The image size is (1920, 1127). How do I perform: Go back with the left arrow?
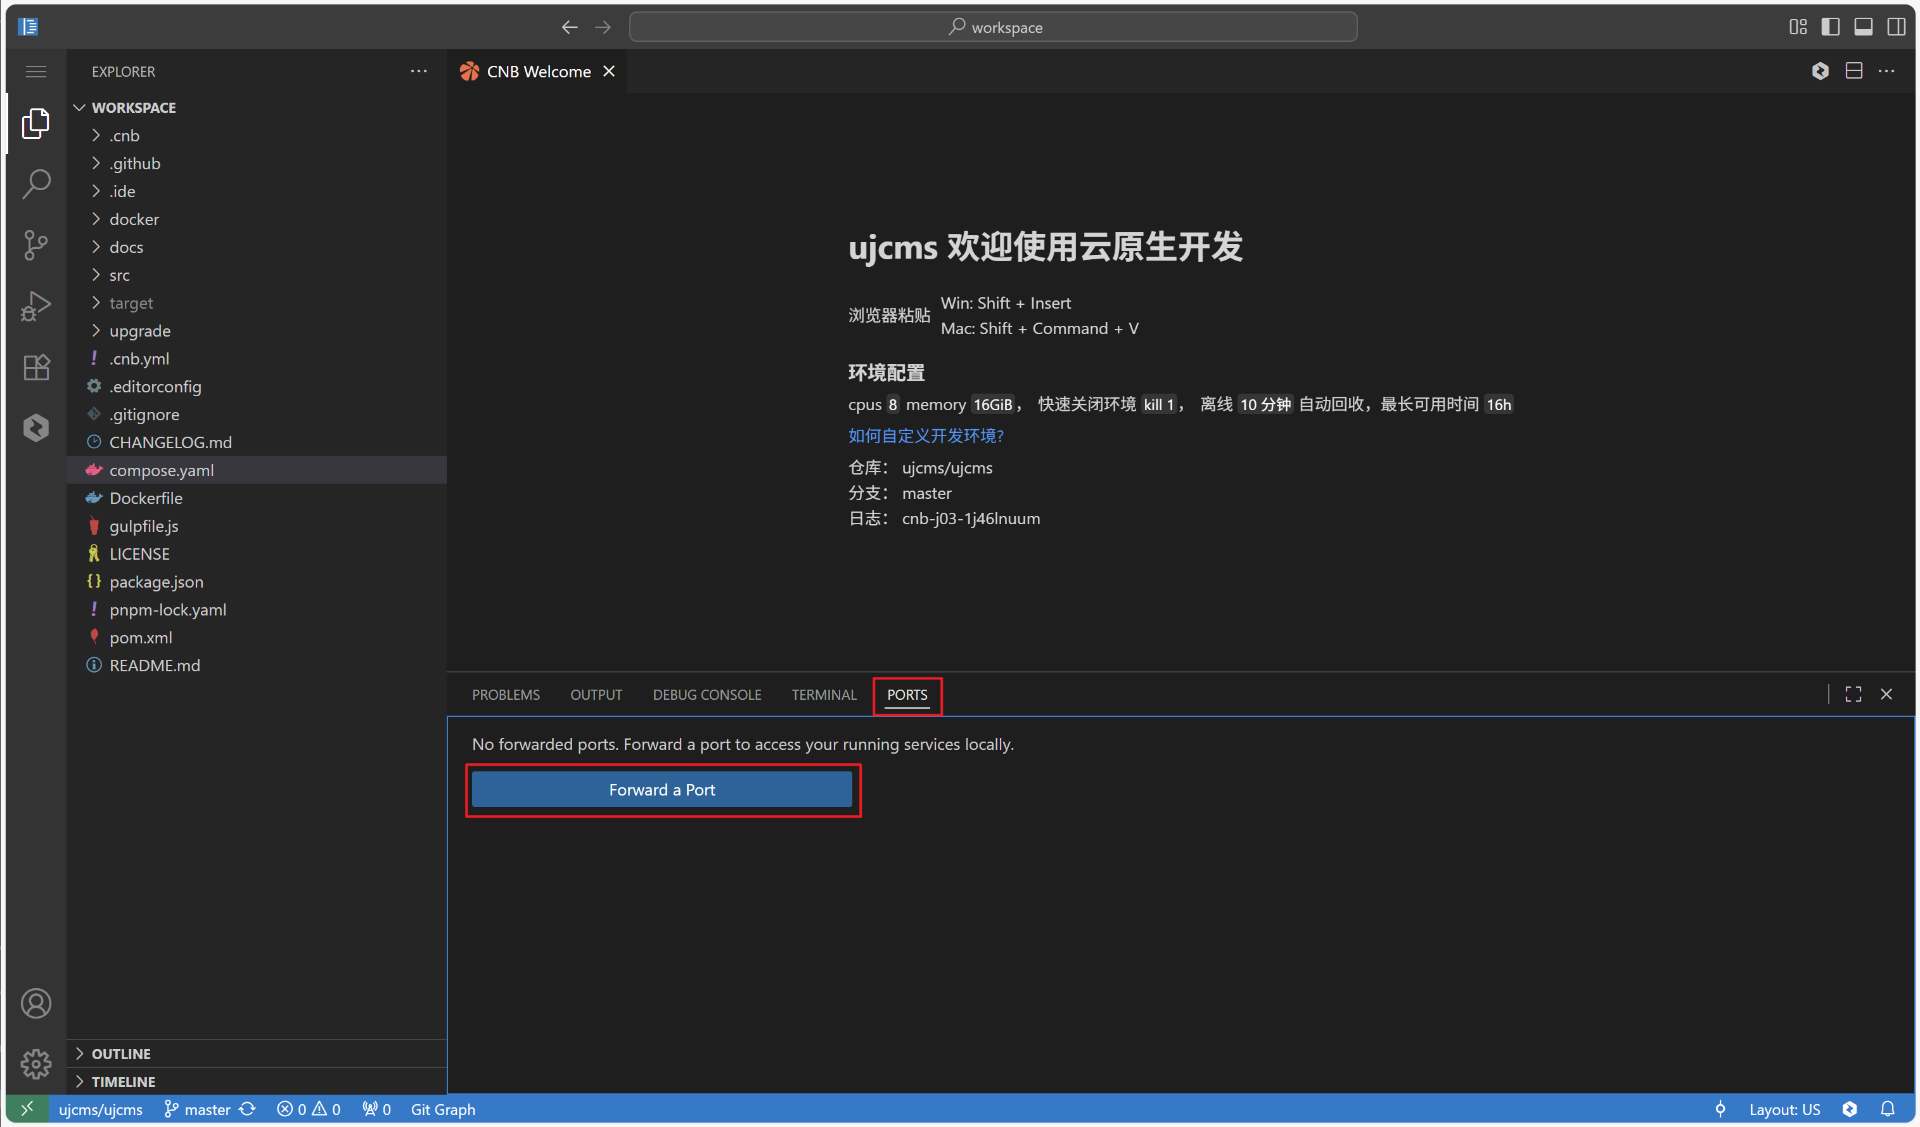coord(569,27)
